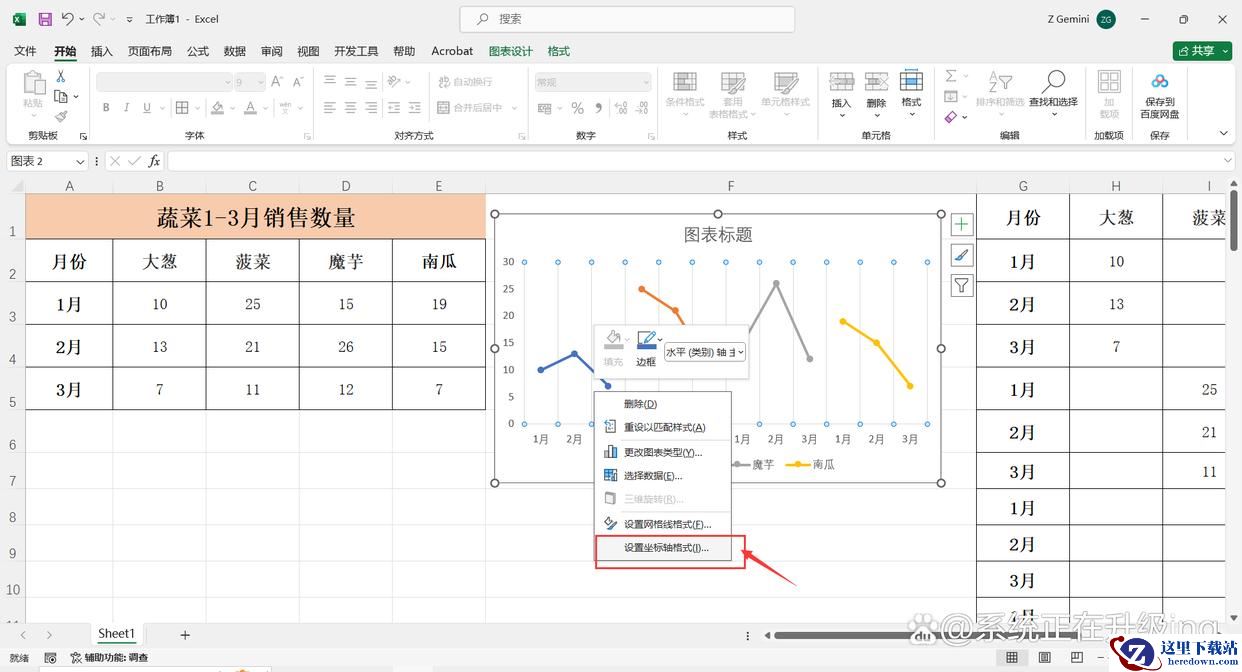This screenshot has height=672, width=1242.
Task: Click the 共享 share button
Action: 1201,51
